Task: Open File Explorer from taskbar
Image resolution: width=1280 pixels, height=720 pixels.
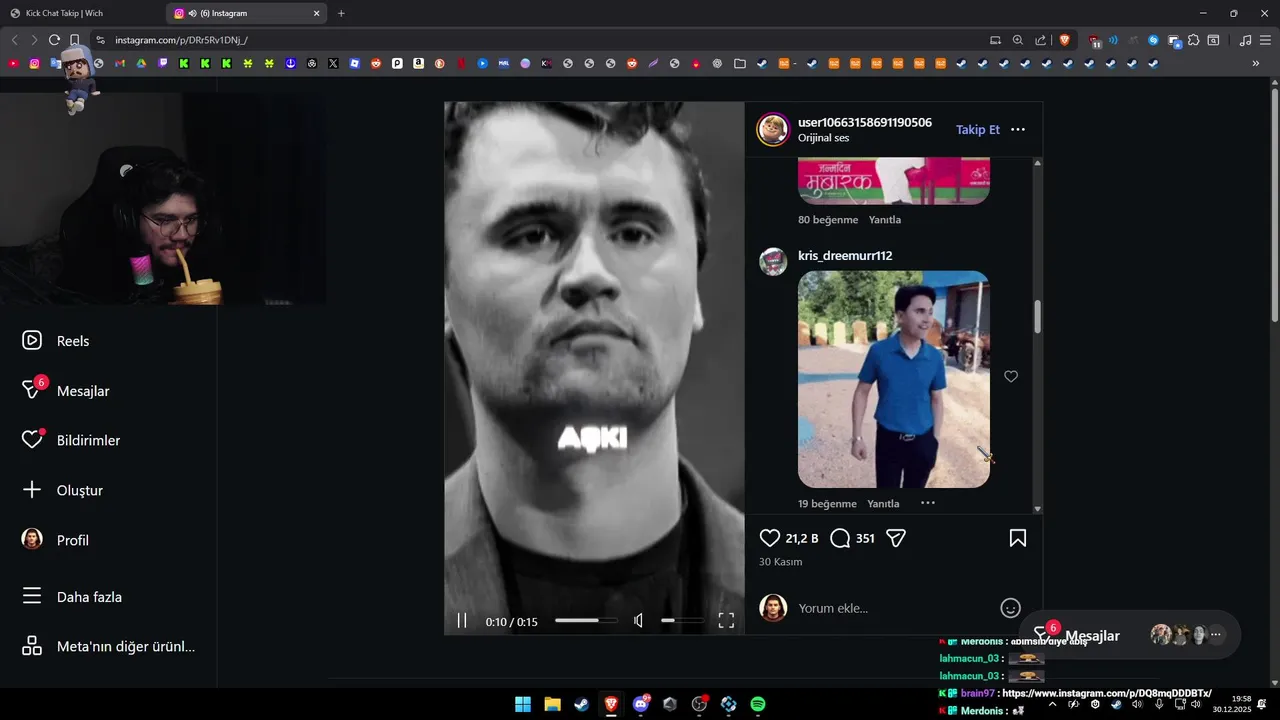Action: 552,704
